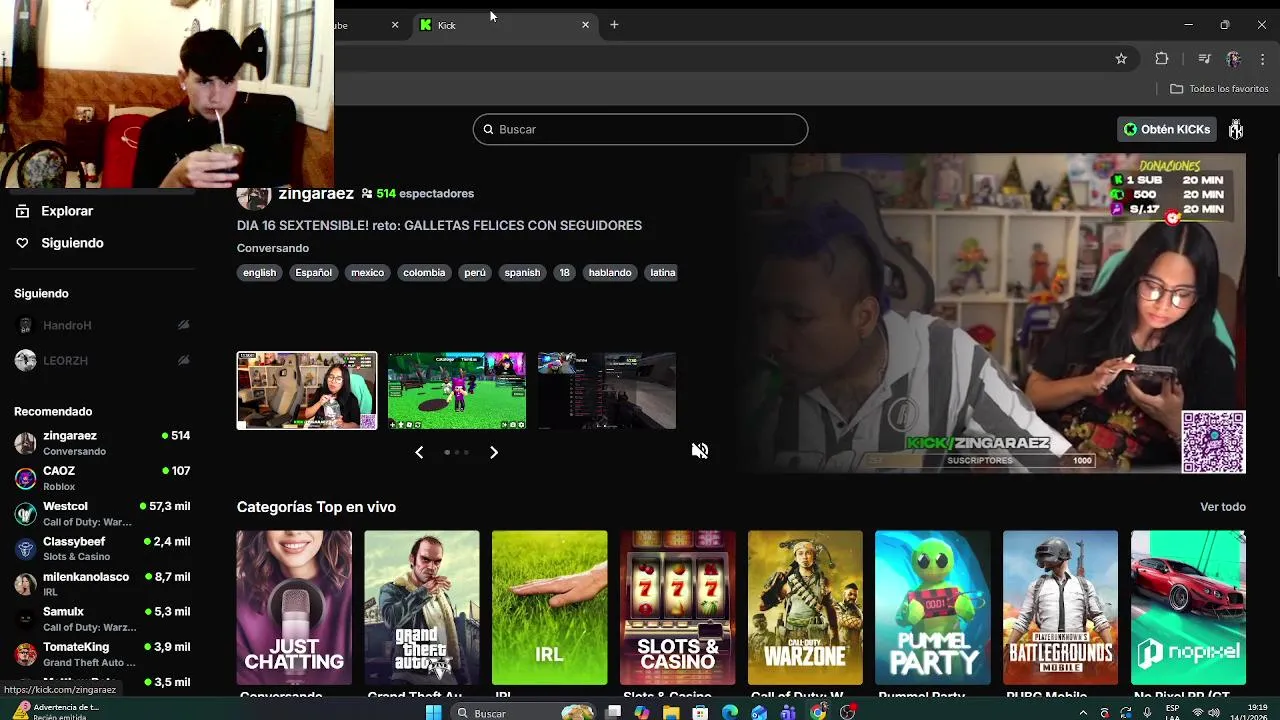Viewport: 1280px width, 720px height.
Task: Open recommended channel zingaraez
Action: [102, 443]
